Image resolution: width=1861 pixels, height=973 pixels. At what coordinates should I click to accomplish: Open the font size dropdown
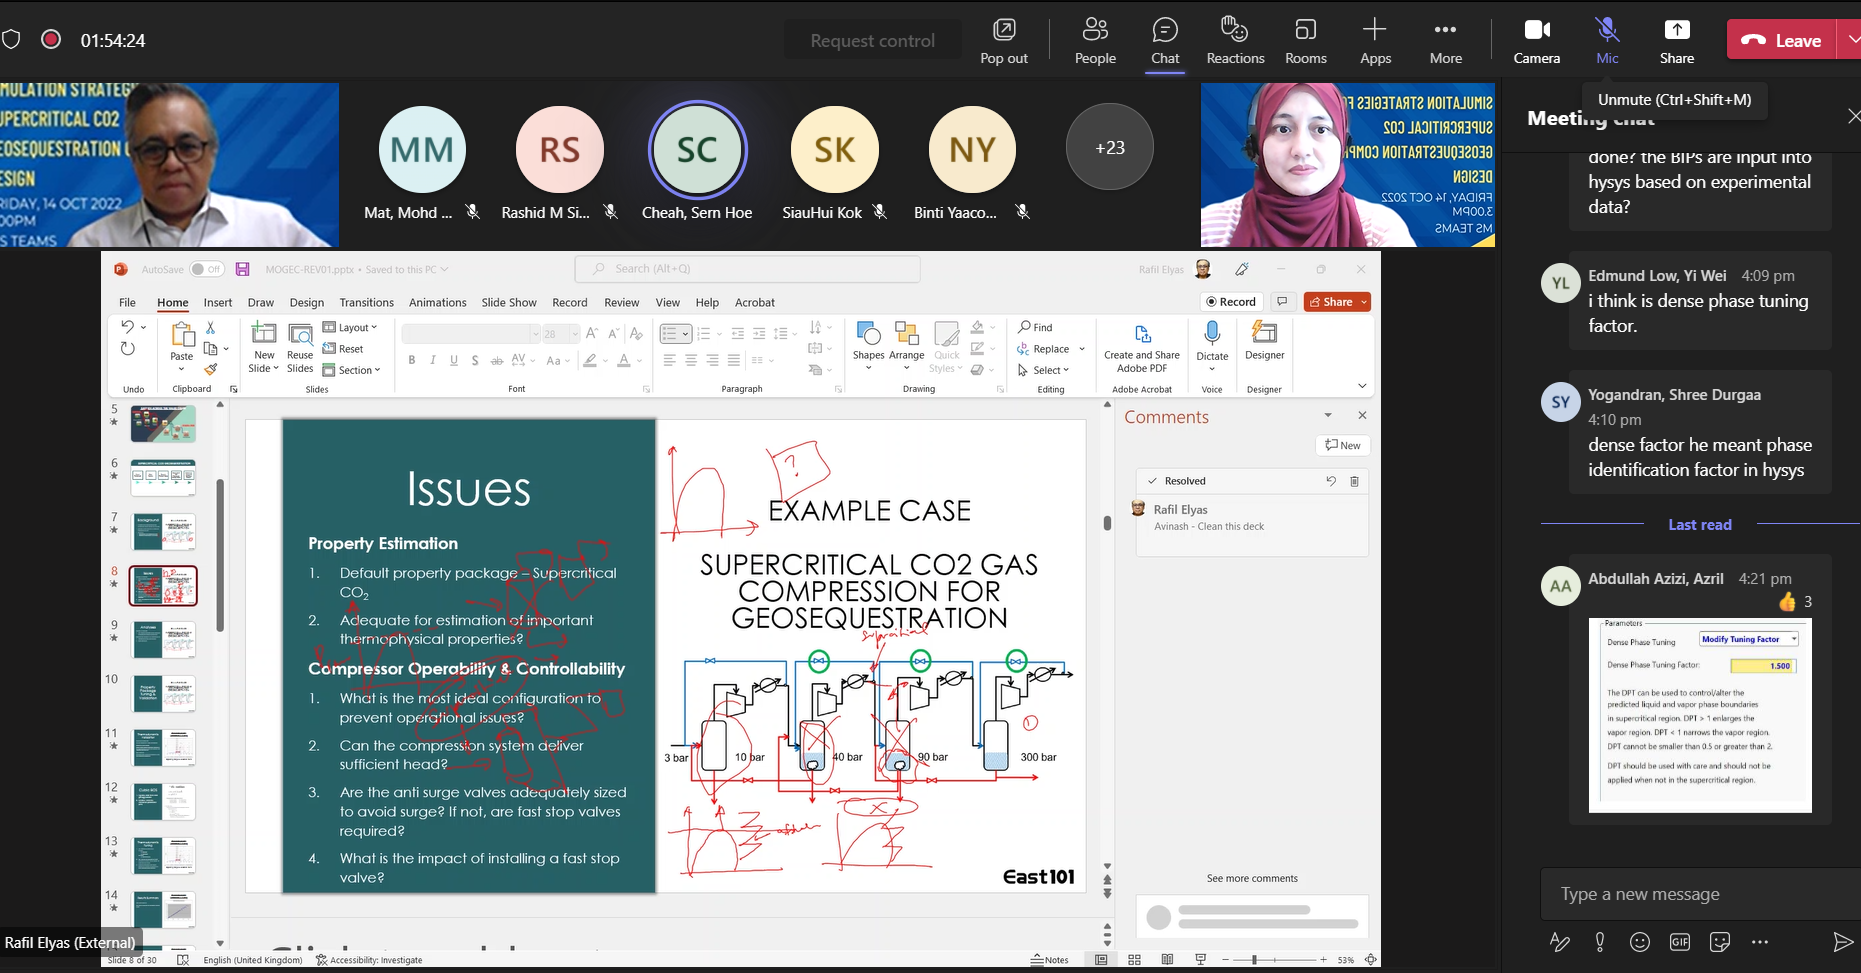click(575, 334)
